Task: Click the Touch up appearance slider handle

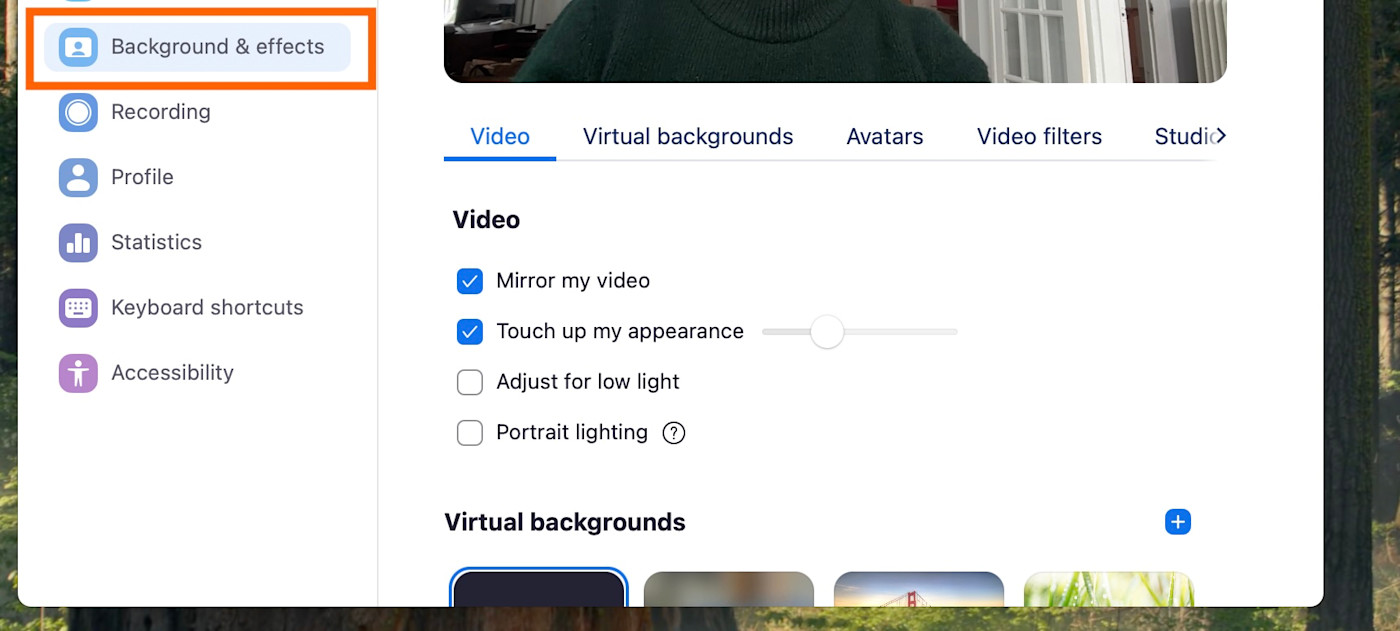Action: point(827,332)
